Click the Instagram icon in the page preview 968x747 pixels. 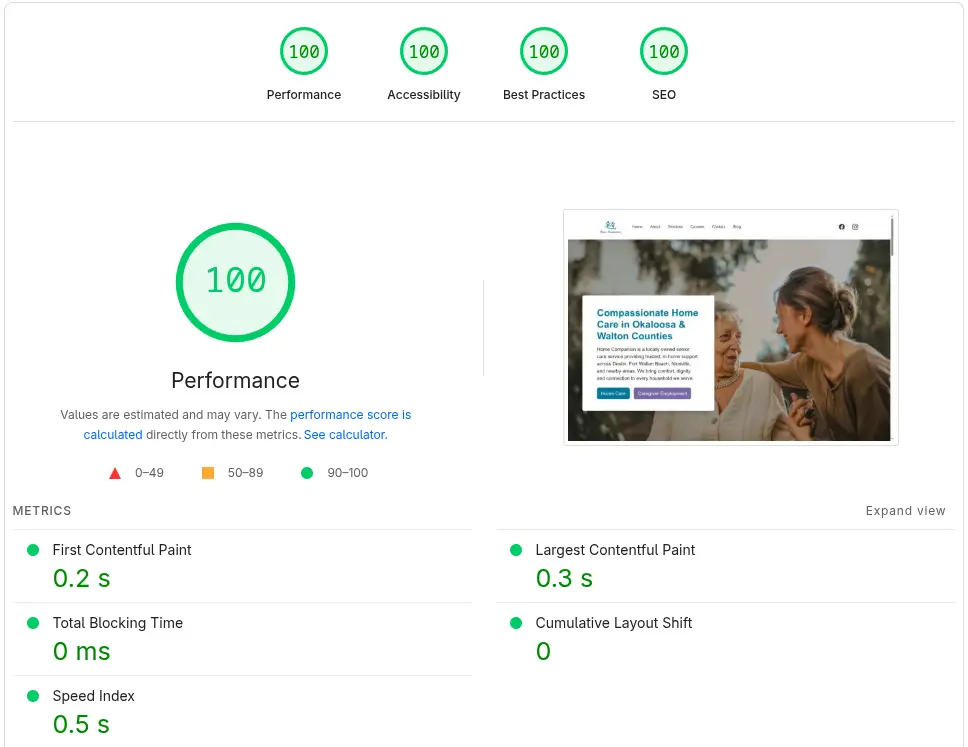(855, 226)
